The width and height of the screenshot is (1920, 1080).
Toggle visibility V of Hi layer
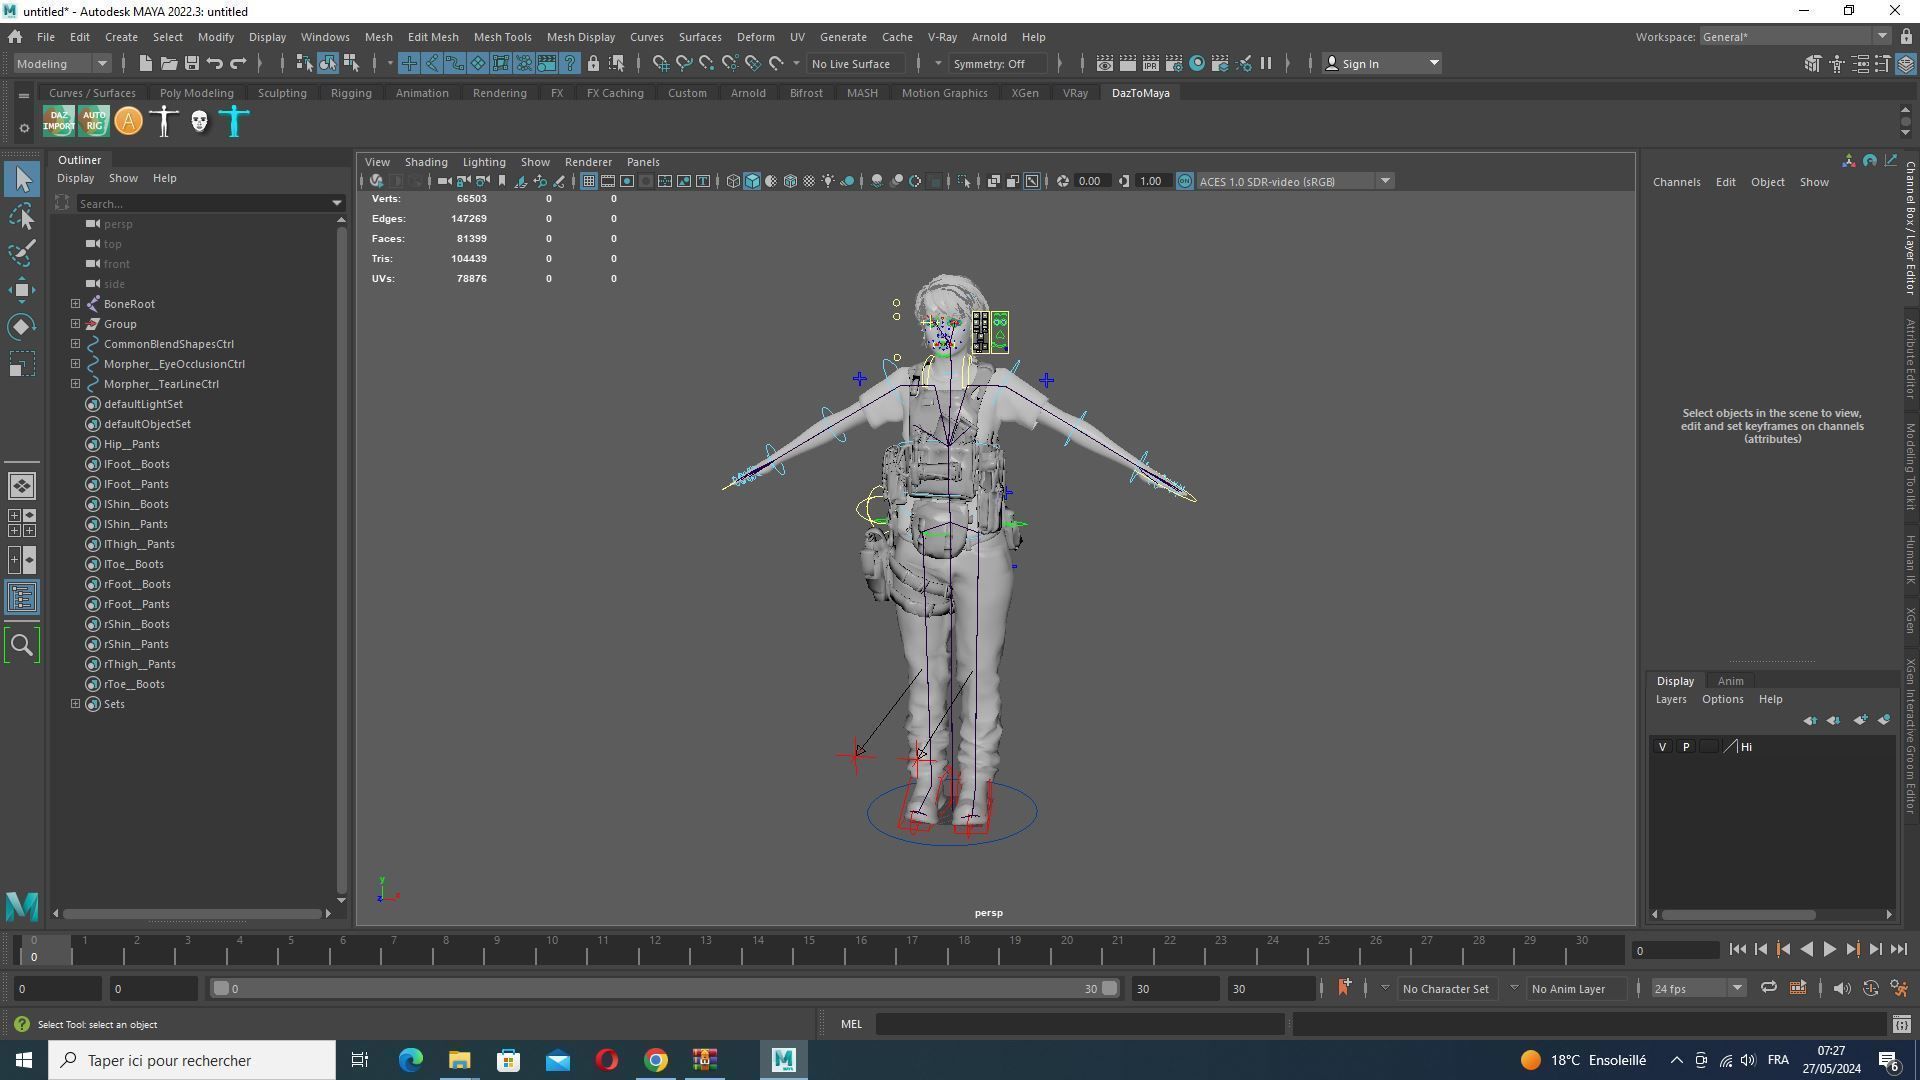pos(1662,747)
